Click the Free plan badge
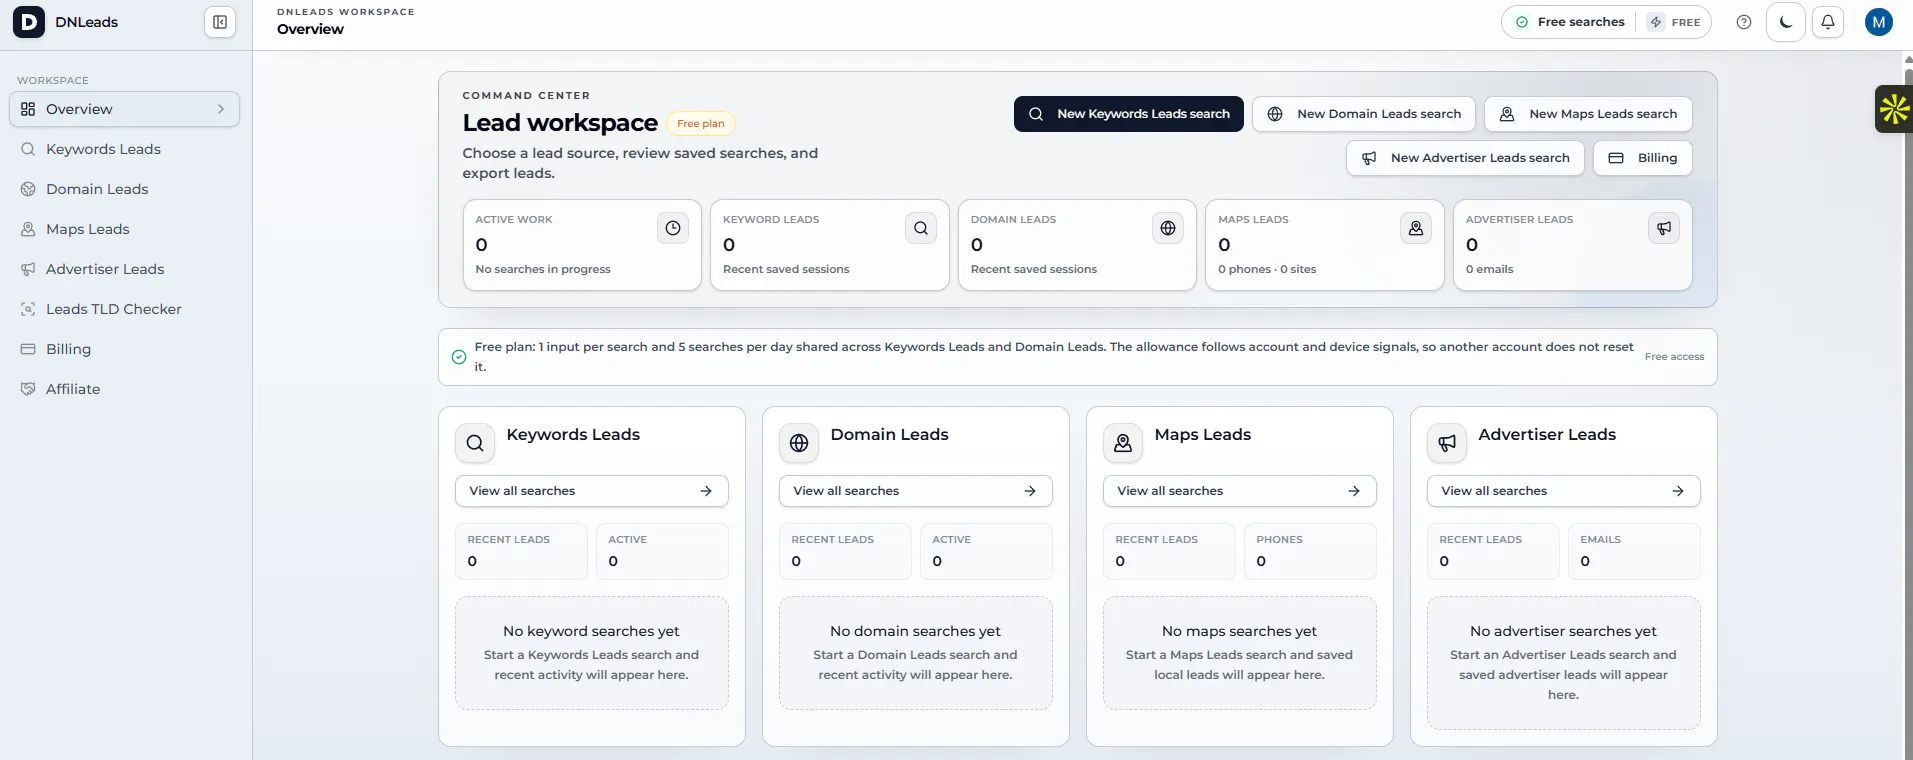The height and width of the screenshot is (760, 1913). tap(701, 124)
